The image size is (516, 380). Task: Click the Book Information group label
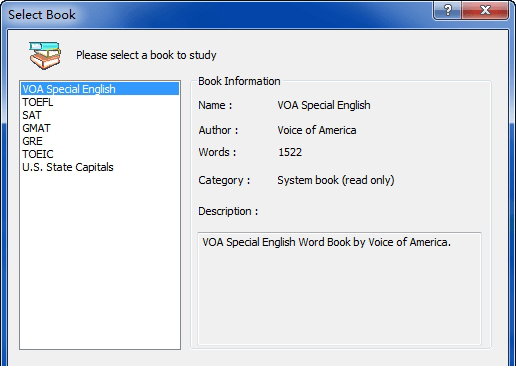click(239, 81)
